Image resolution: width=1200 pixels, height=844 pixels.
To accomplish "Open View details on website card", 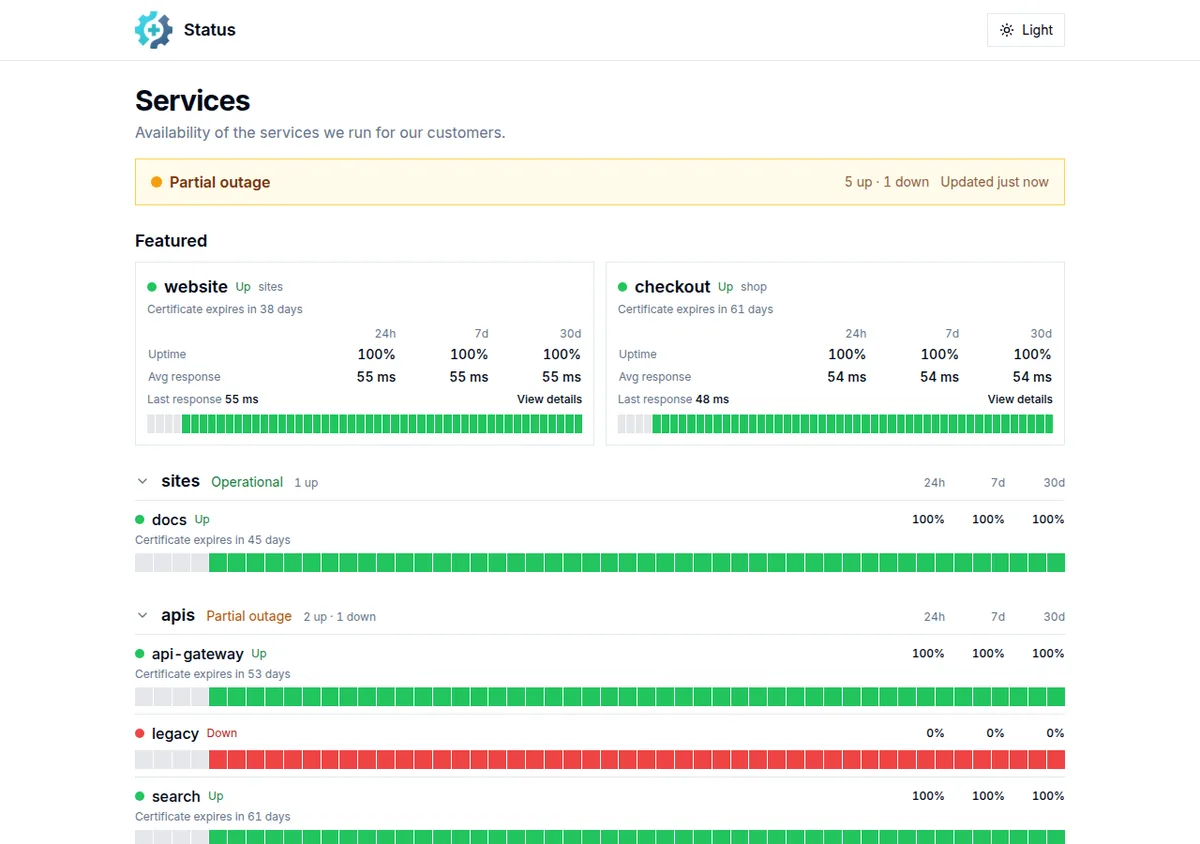I will tap(549, 399).
